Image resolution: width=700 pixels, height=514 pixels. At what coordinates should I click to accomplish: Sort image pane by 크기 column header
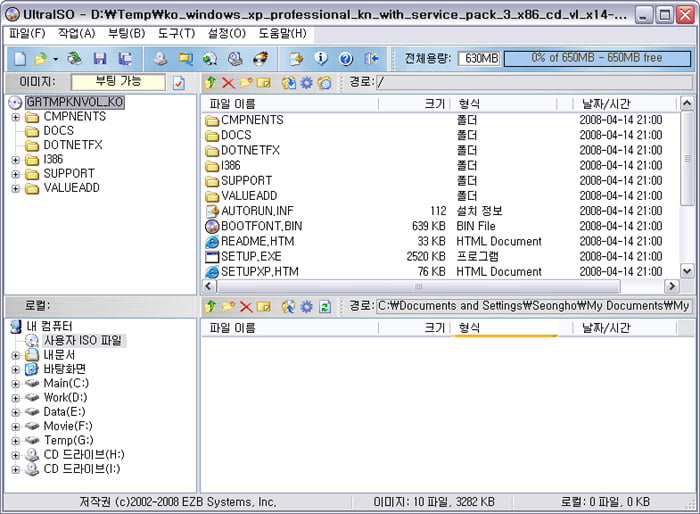pyautogui.click(x=414, y=104)
